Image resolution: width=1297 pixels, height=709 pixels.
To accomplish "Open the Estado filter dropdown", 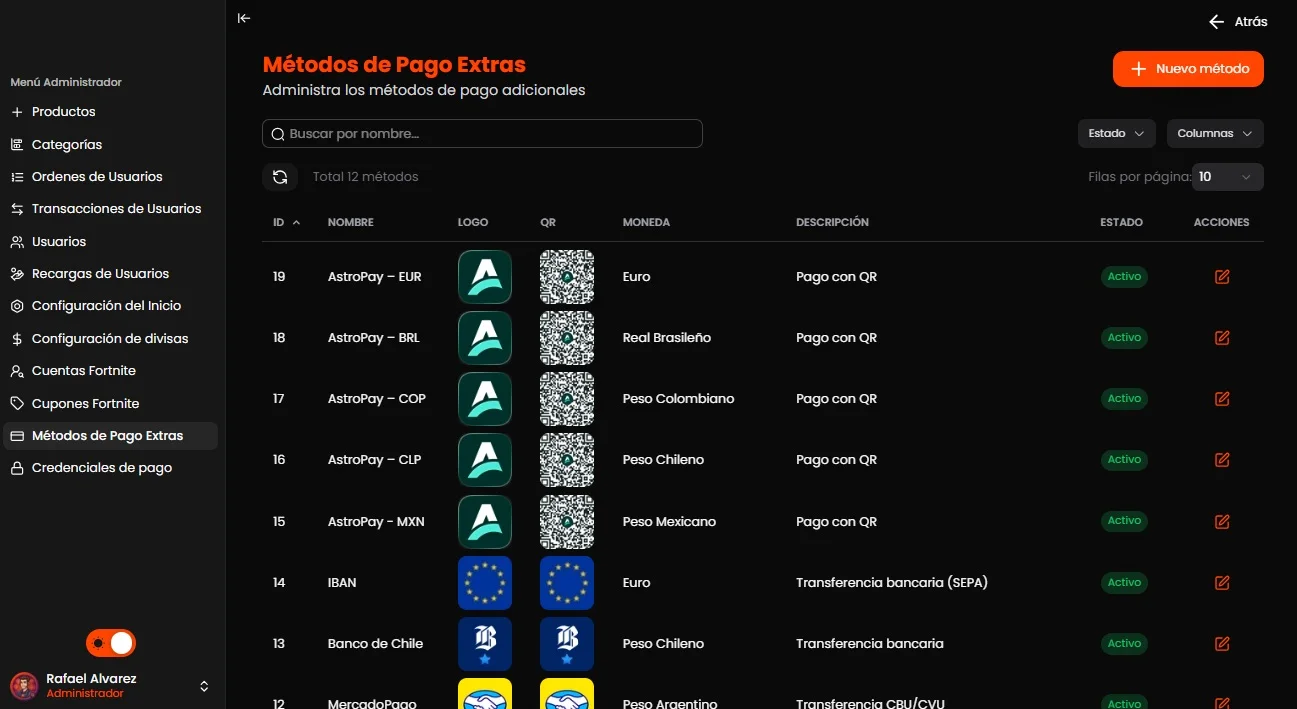I will (x=1116, y=133).
